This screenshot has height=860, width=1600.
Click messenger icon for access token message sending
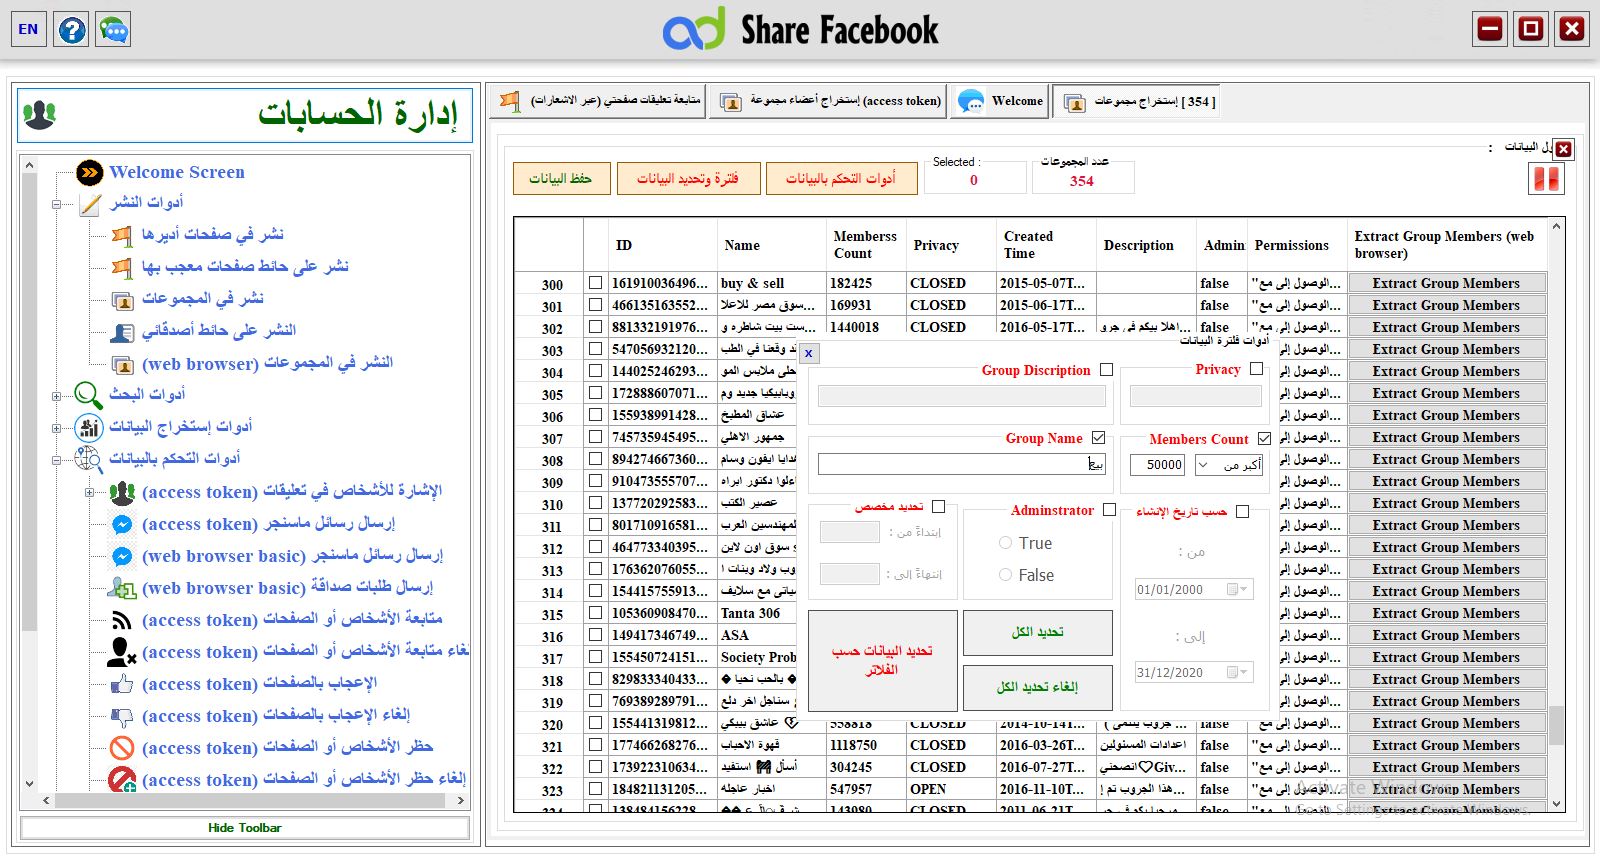[x=122, y=524]
